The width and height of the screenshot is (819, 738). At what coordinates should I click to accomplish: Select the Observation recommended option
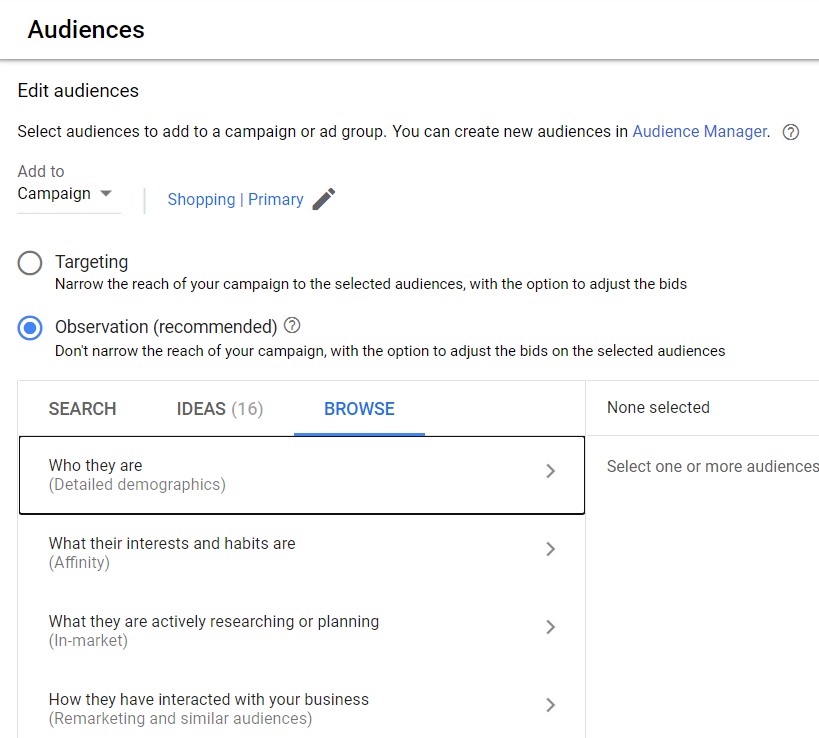point(29,326)
